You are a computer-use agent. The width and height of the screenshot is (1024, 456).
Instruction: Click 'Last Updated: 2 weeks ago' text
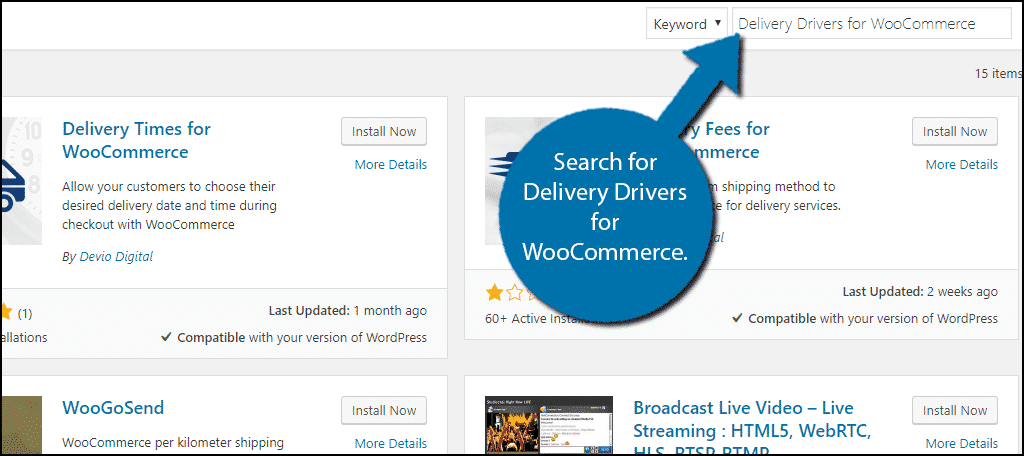click(920, 291)
